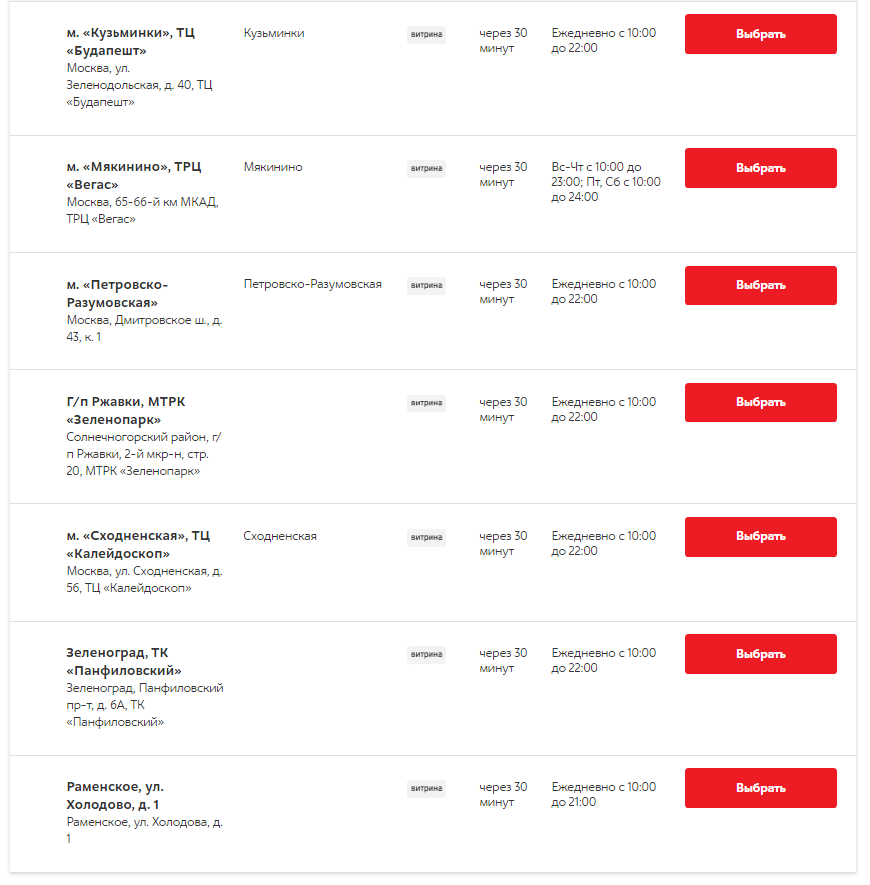Click the Кузьминки metro station label

point(274,33)
